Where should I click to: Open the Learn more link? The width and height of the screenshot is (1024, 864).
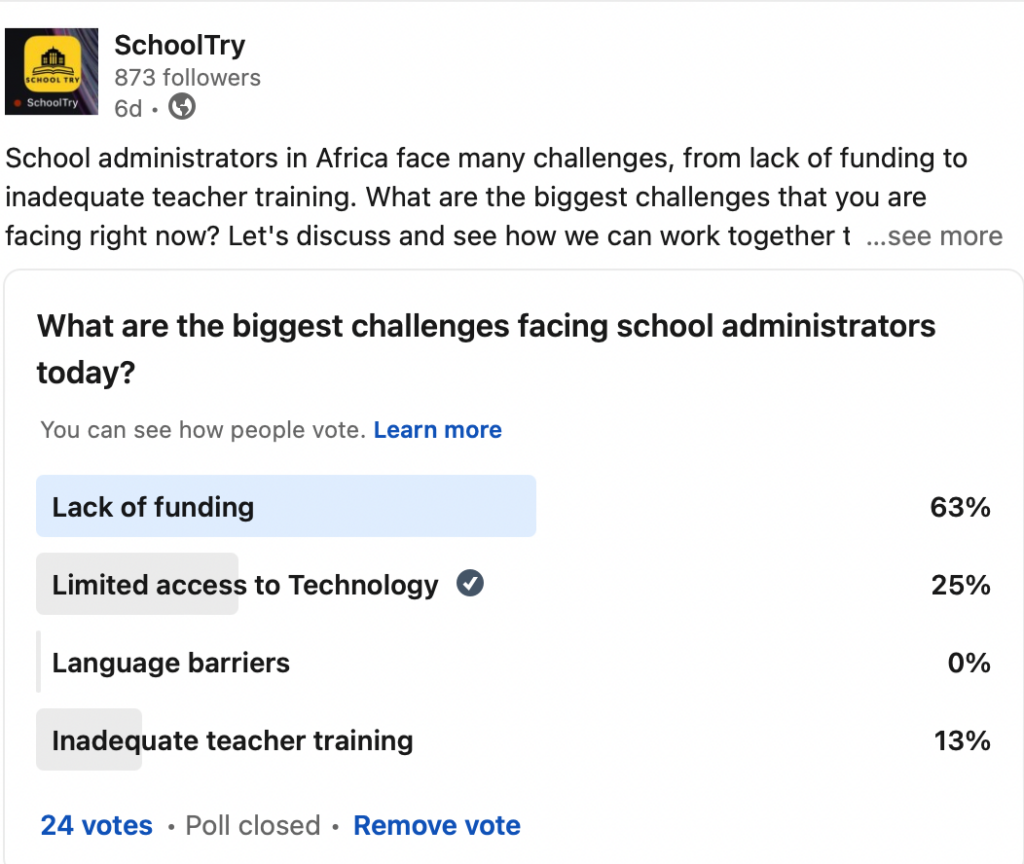[438, 430]
